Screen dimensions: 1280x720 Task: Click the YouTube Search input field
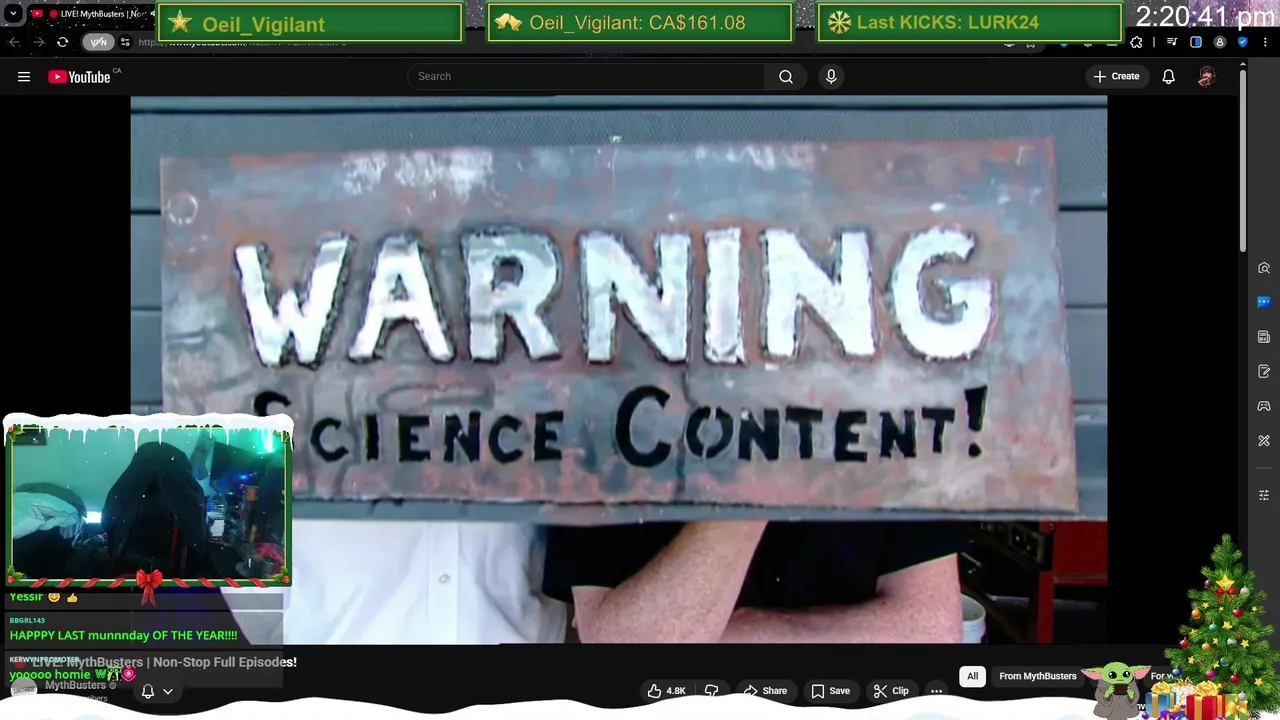(x=586, y=76)
